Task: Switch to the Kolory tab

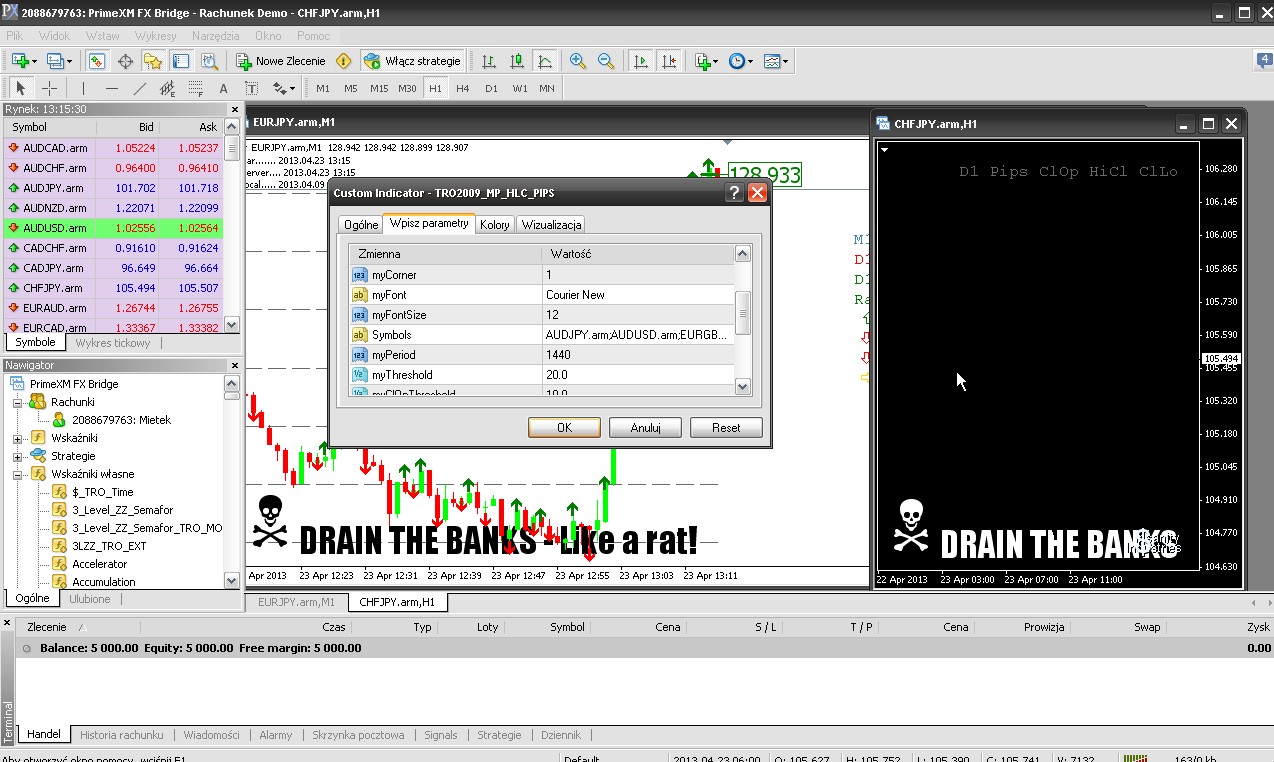Action: (494, 225)
